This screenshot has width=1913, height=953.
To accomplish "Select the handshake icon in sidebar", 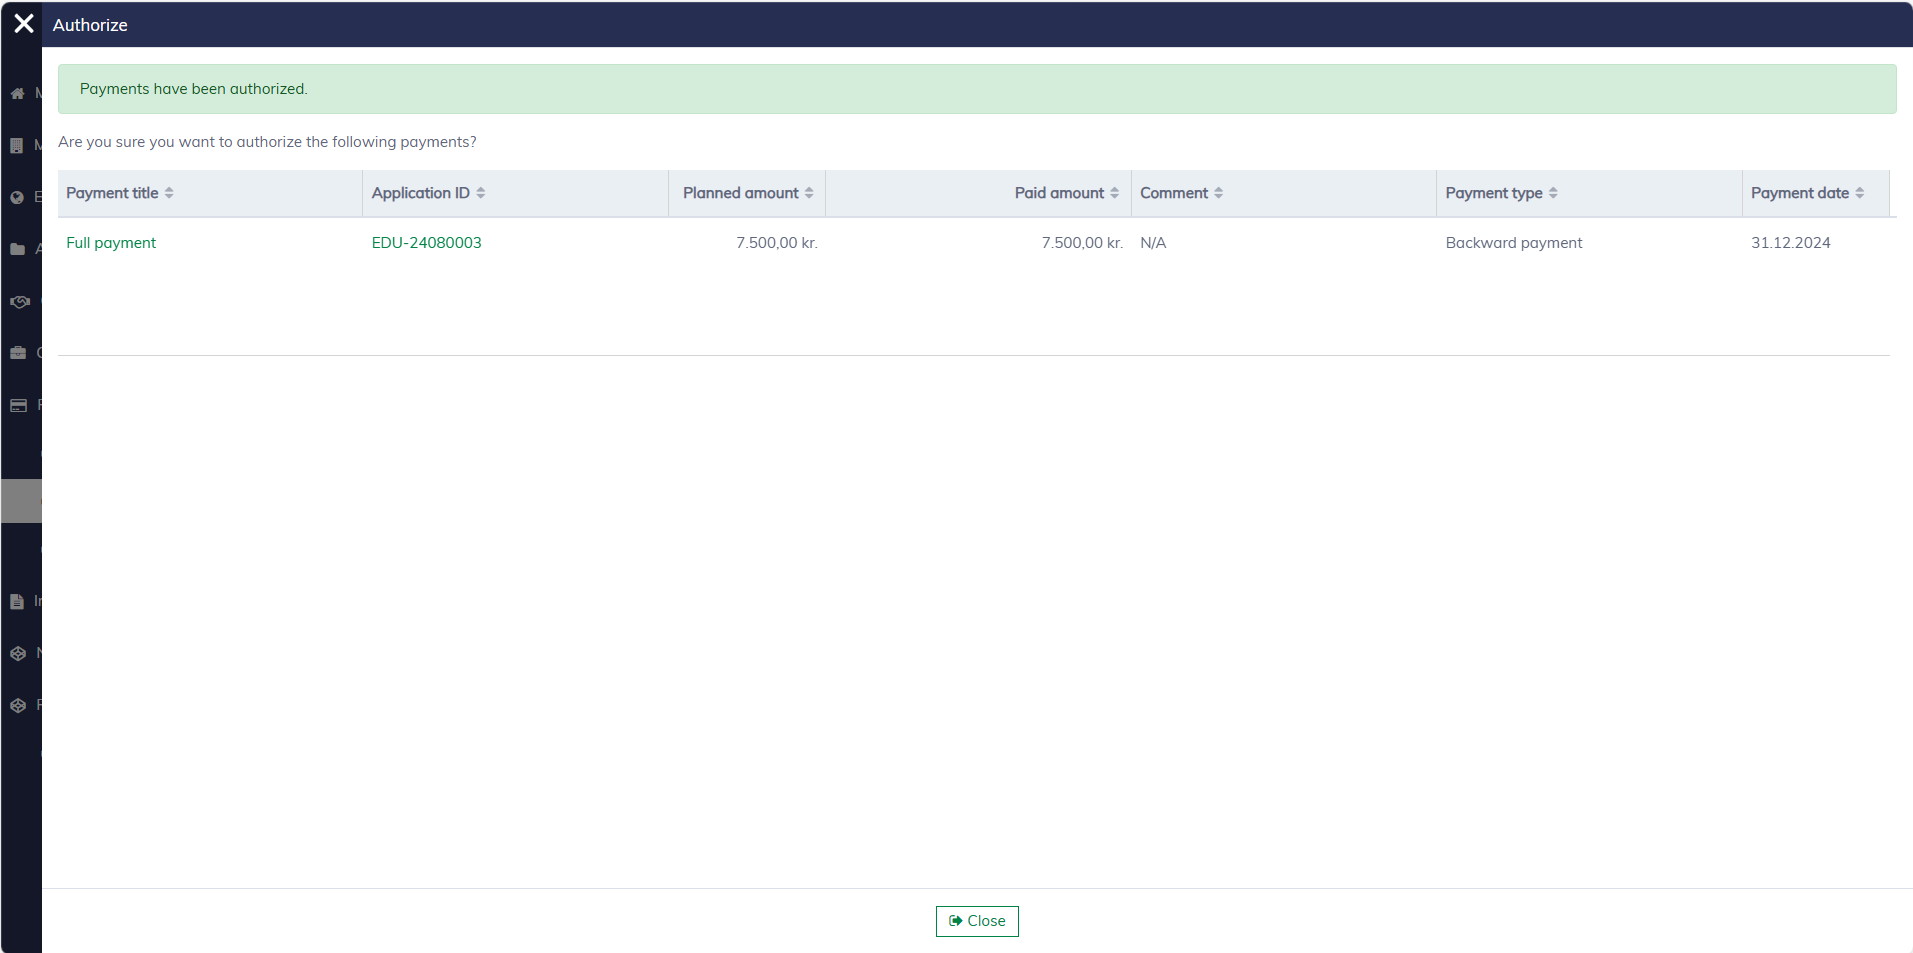I will 19,301.
